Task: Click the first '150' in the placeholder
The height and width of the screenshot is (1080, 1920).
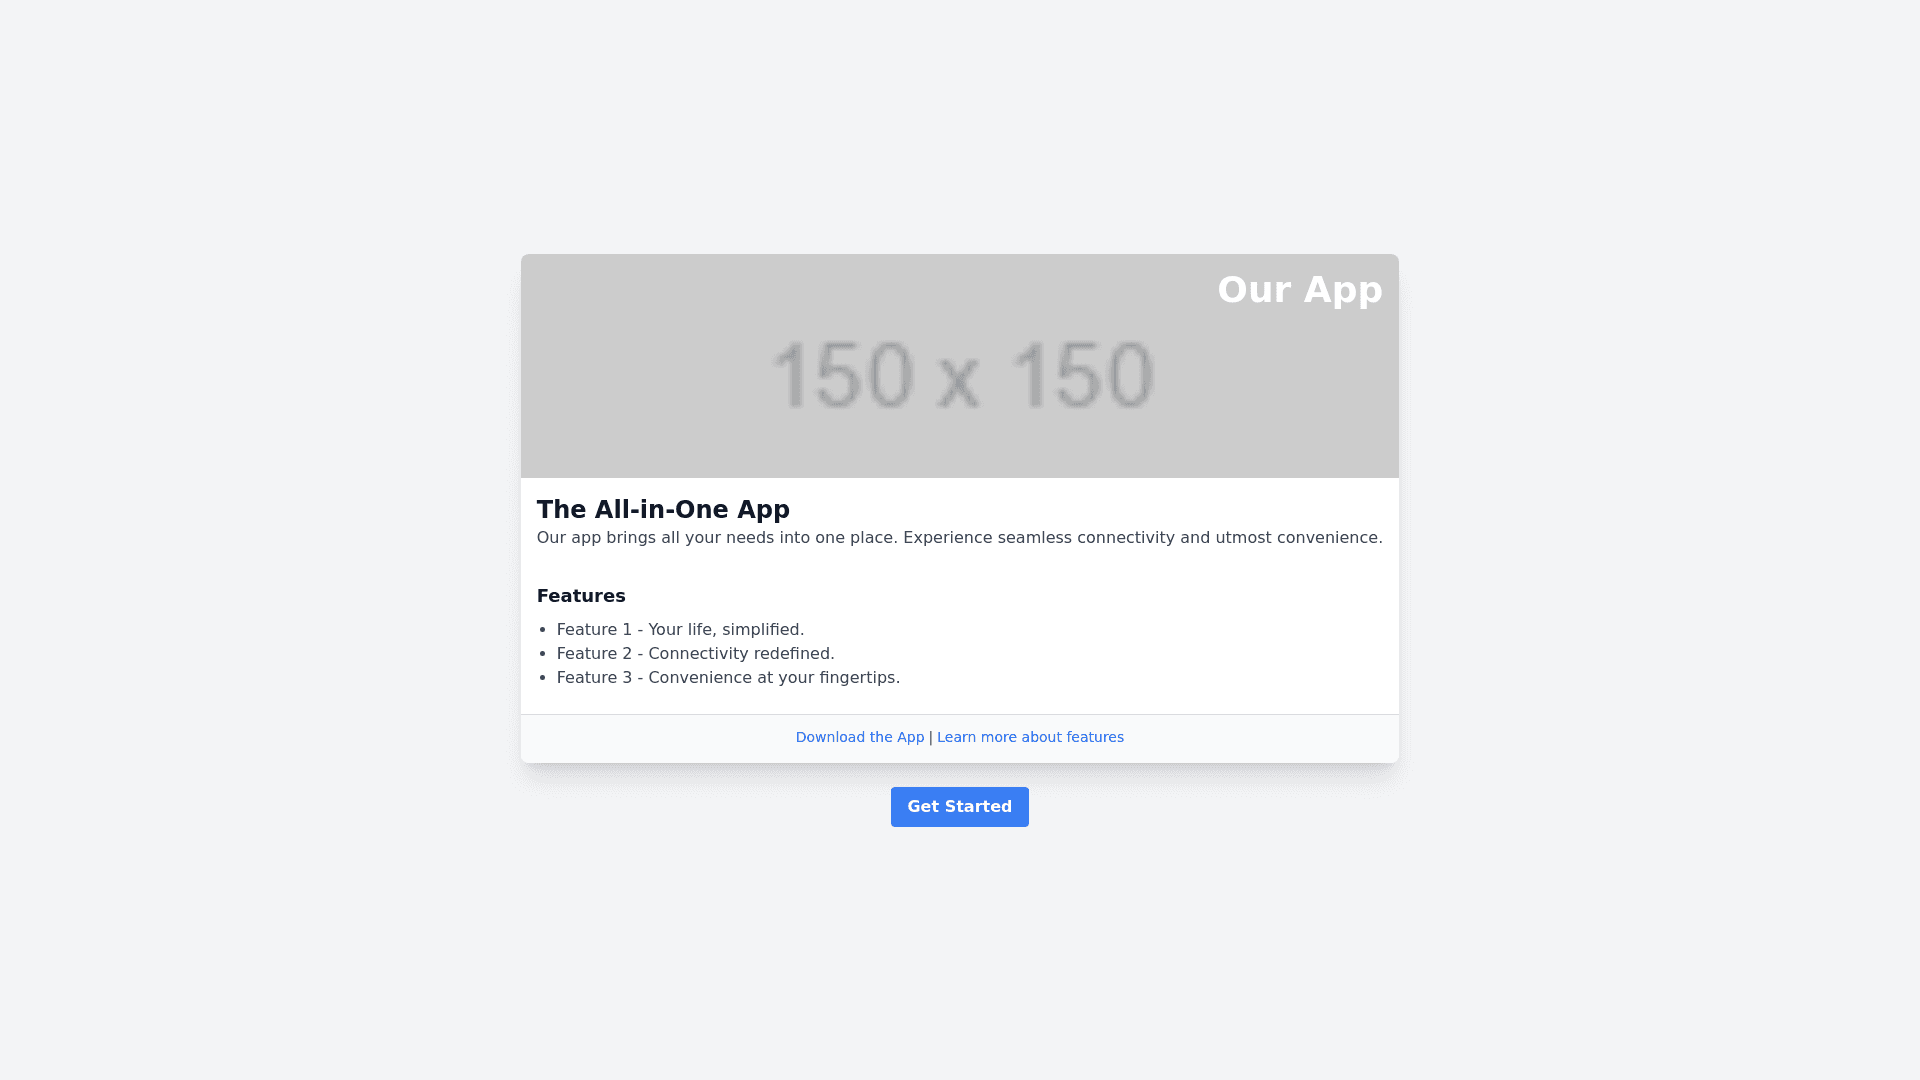Action: click(842, 376)
